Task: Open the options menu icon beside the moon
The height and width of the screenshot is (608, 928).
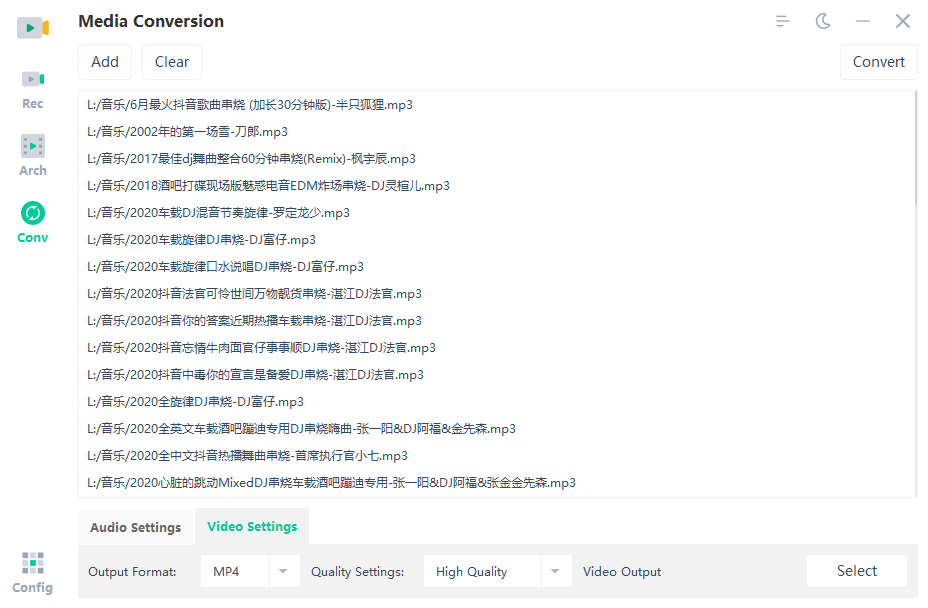Action: [783, 20]
